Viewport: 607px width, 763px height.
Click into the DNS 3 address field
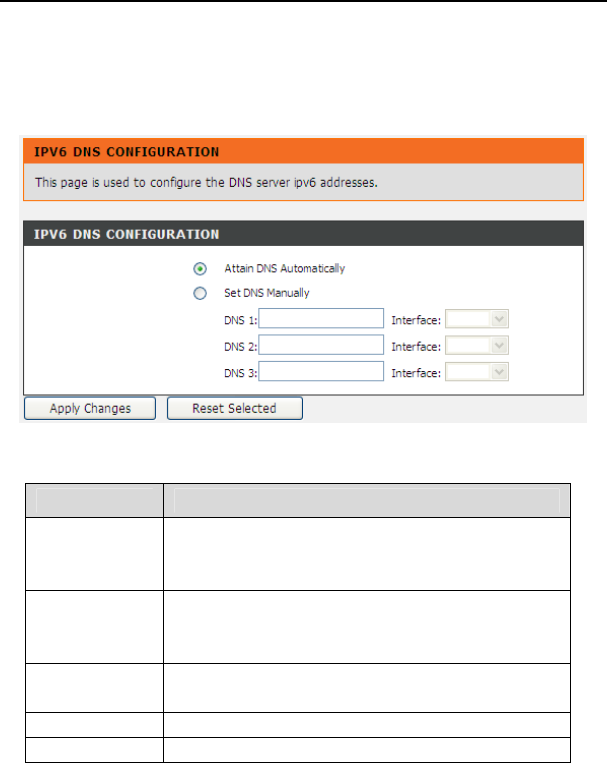click(x=322, y=371)
